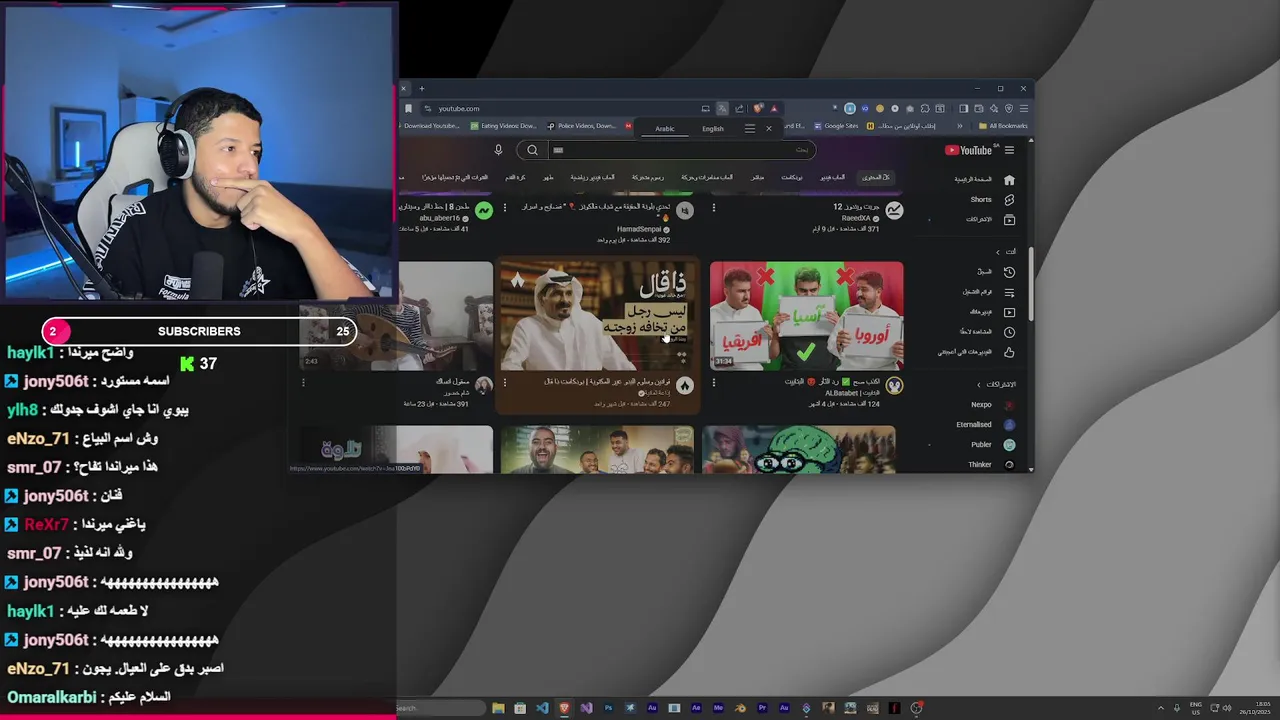The height and width of the screenshot is (720, 1280).
Task: Open more options for RaeedXA video
Action: pos(714,208)
